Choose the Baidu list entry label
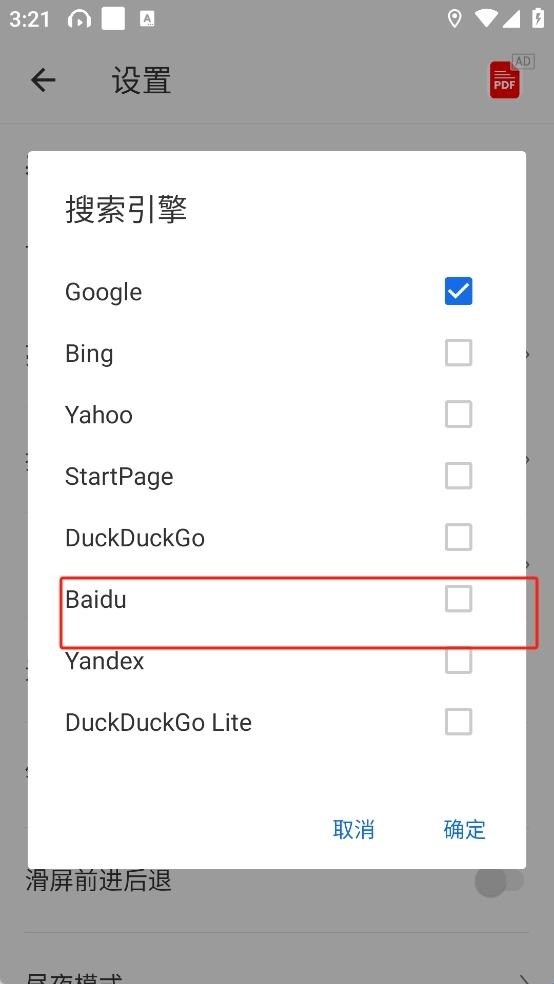This screenshot has height=984, width=554. point(95,599)
